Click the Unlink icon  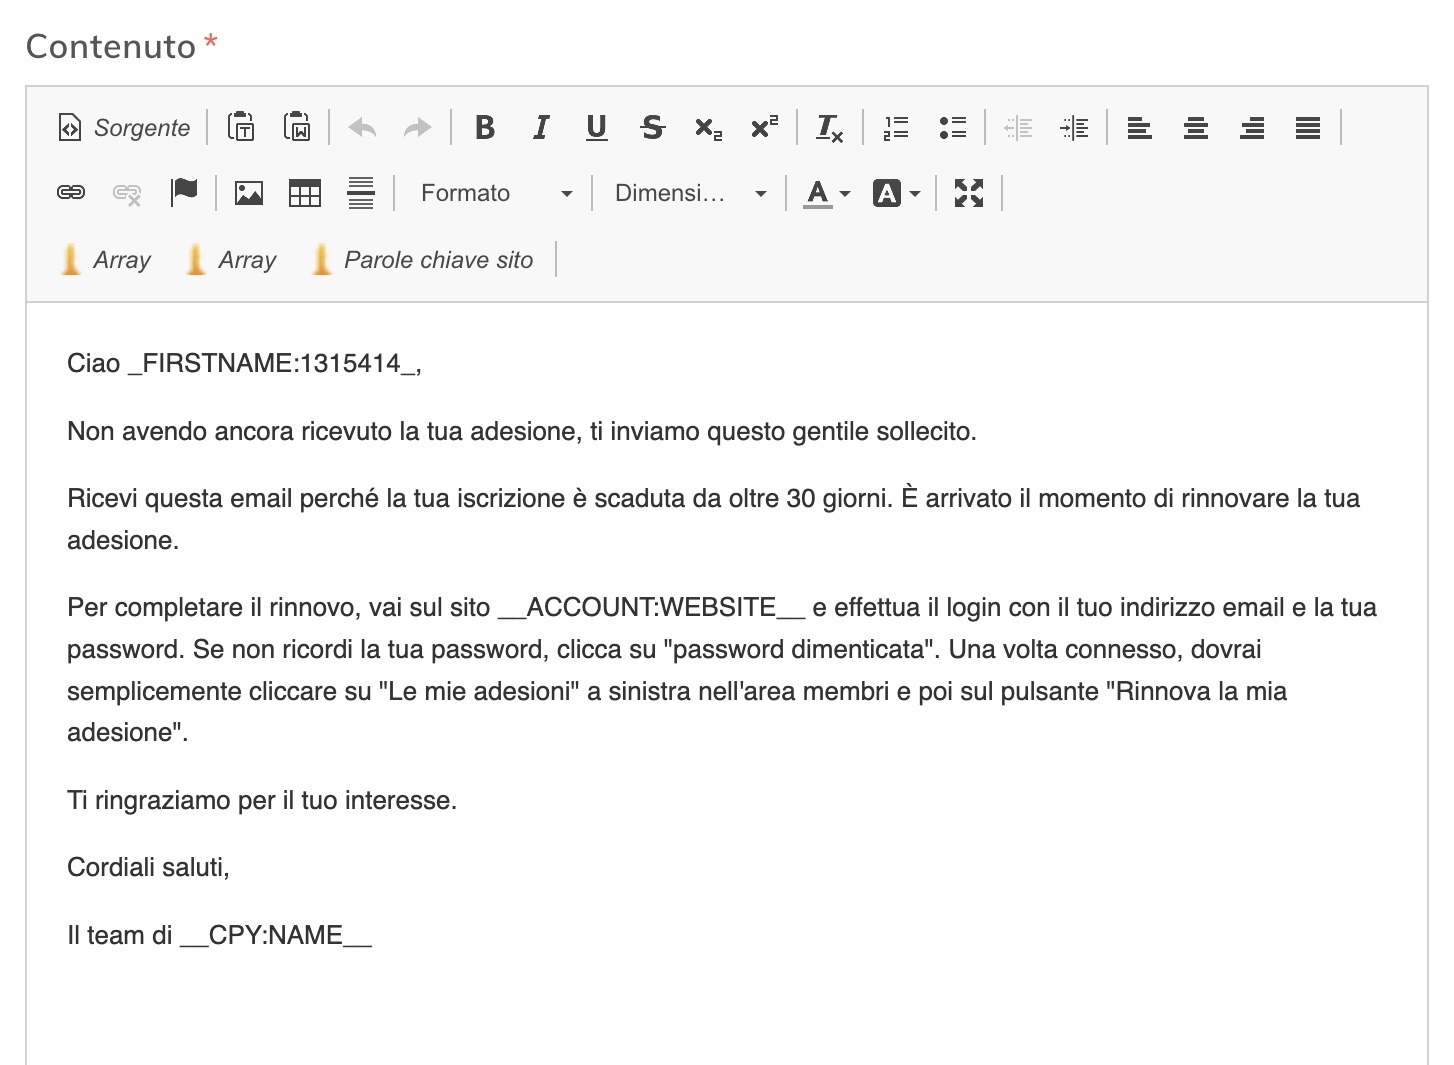126,193
